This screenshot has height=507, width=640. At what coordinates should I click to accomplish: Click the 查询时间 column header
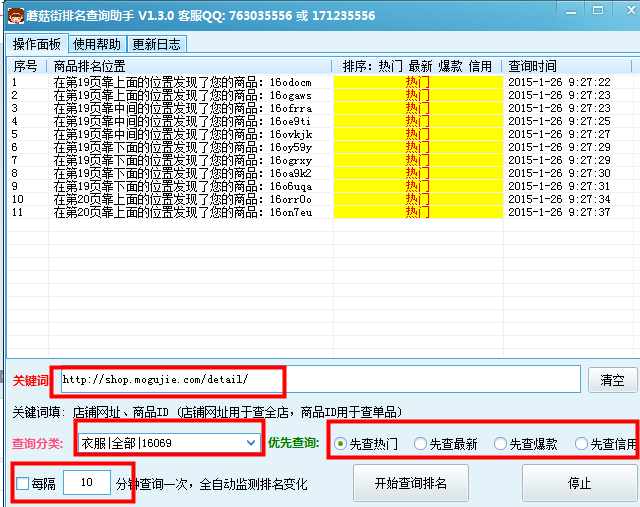[567, 66]
